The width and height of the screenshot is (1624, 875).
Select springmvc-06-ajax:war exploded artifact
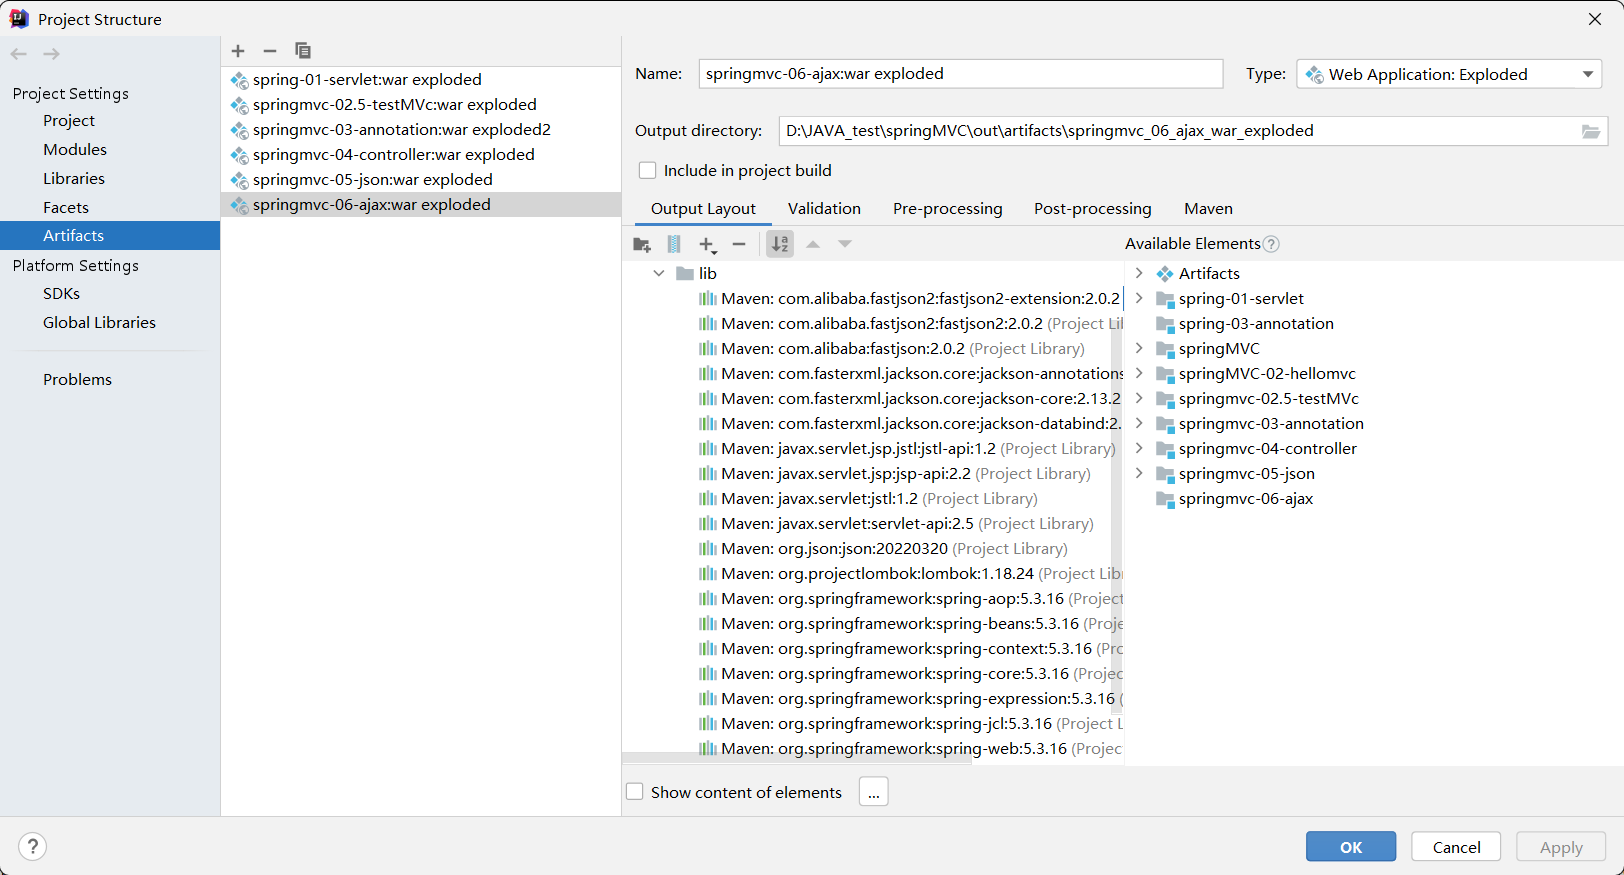pyautogui.click(x=420, y=205)
